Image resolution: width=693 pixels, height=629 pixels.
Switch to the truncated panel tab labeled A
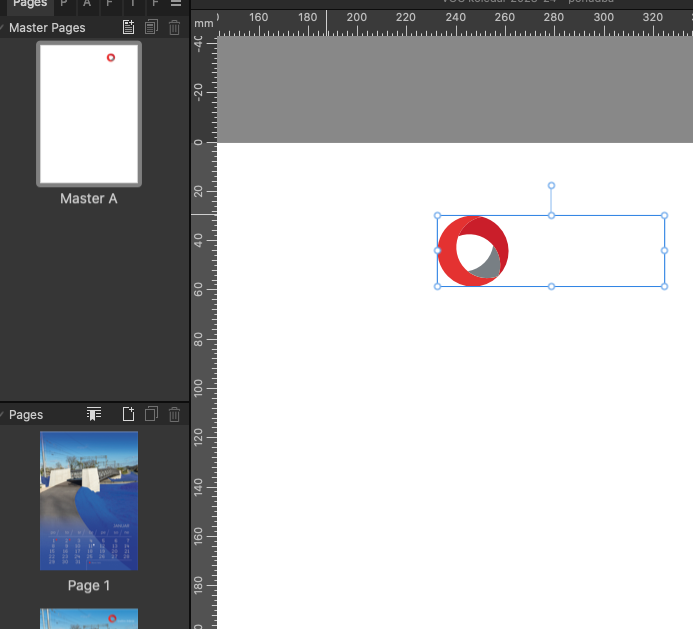pos(87,4)
